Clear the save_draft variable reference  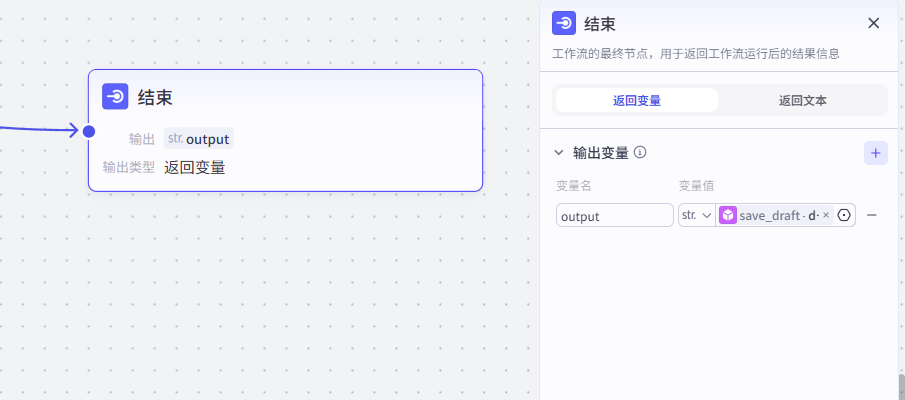click(x=826, y=215)
